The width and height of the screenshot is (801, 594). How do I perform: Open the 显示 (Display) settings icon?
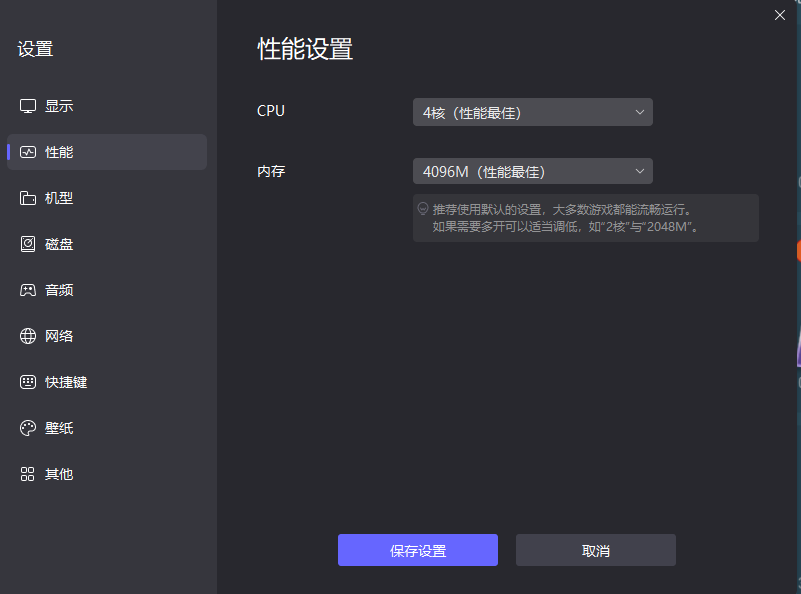point(27,105)
